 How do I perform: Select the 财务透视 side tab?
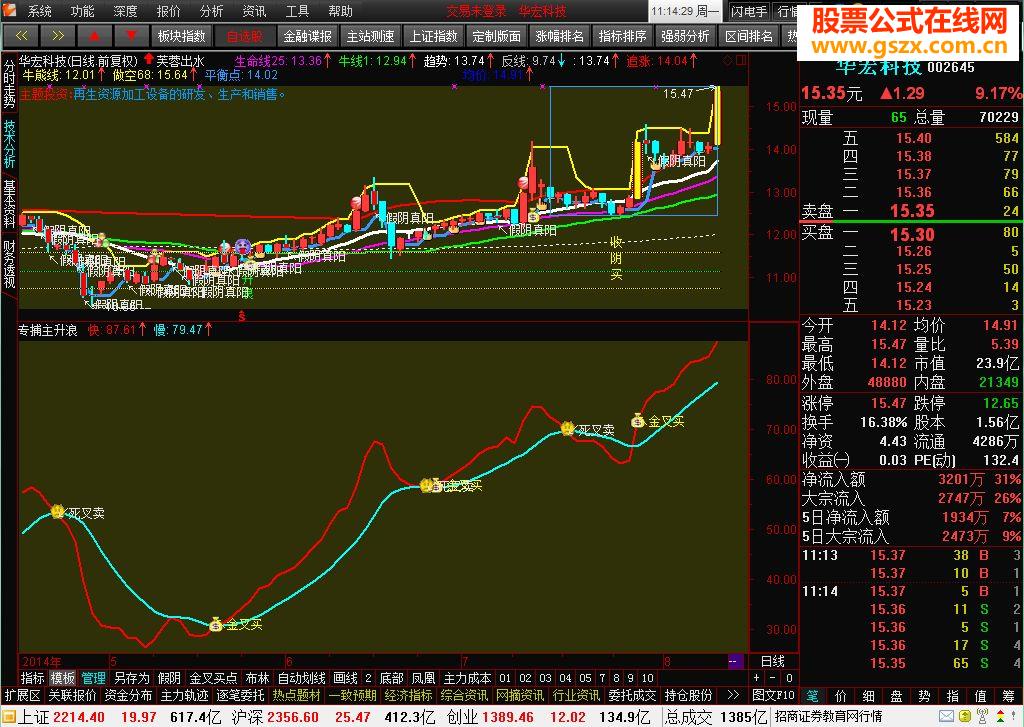9,265
